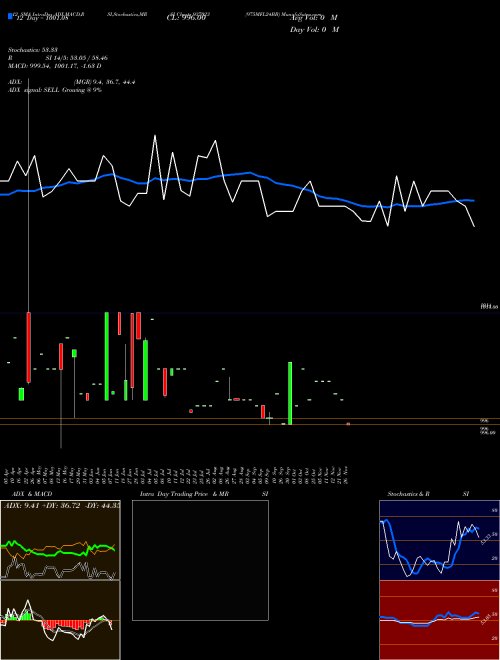Click the 'Intra Day Trading Price & MRSI' title
Image resolution: width=500 pixels, height=660 pixels.
pyautogui.click(x=204, y=494)
